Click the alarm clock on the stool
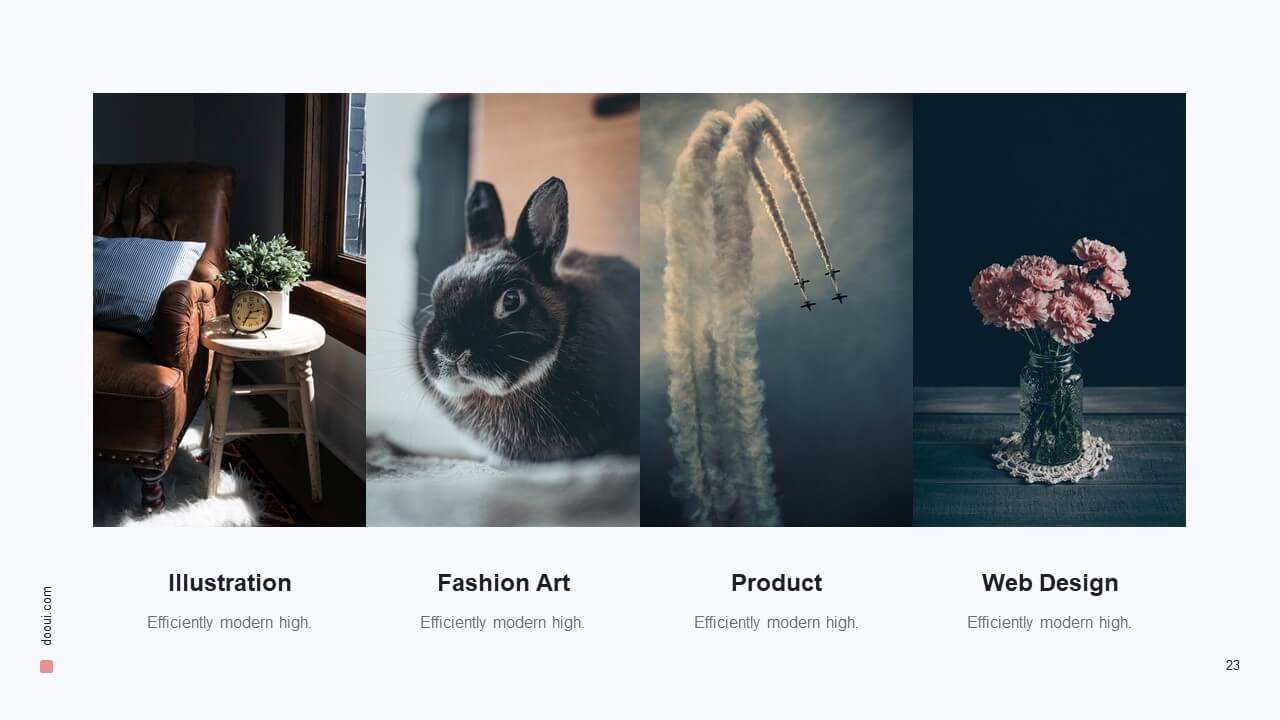 click(251, 311)
